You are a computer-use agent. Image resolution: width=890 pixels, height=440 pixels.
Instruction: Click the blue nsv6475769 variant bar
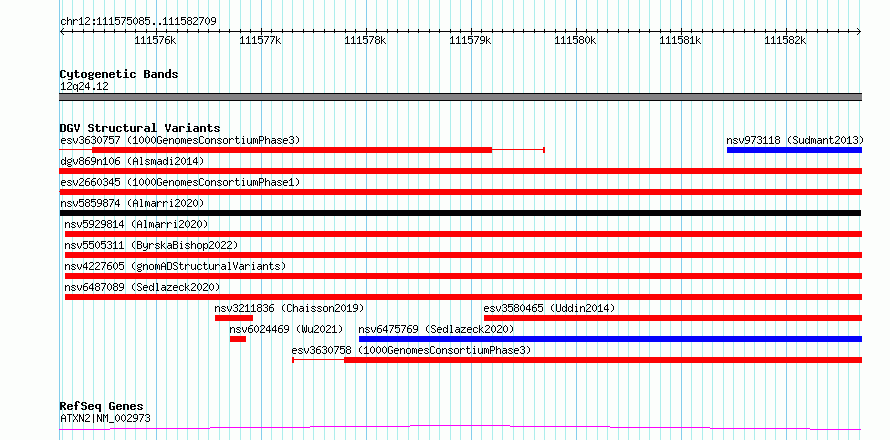(610, 339)
